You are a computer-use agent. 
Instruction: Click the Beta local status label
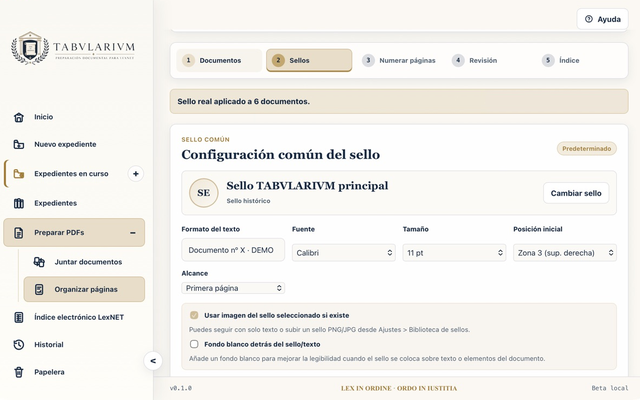pos(610,388)
